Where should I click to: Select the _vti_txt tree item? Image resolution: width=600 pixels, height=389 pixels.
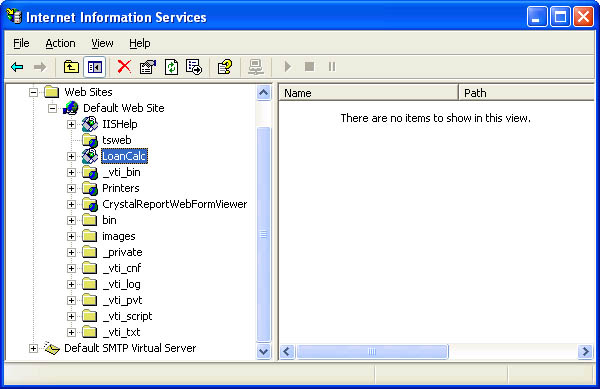click(121, 332)
